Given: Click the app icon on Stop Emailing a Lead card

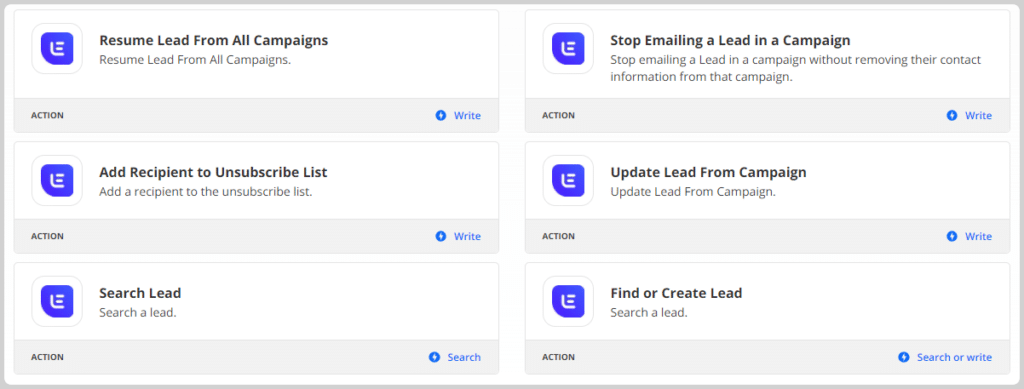Looking at the screenshot, I should pos(568,49).
